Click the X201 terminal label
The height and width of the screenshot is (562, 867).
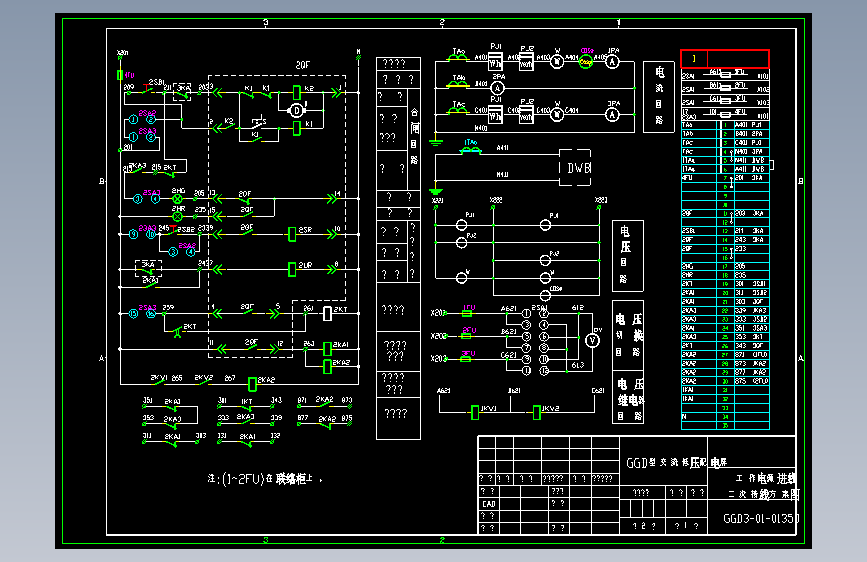(438, 313)
